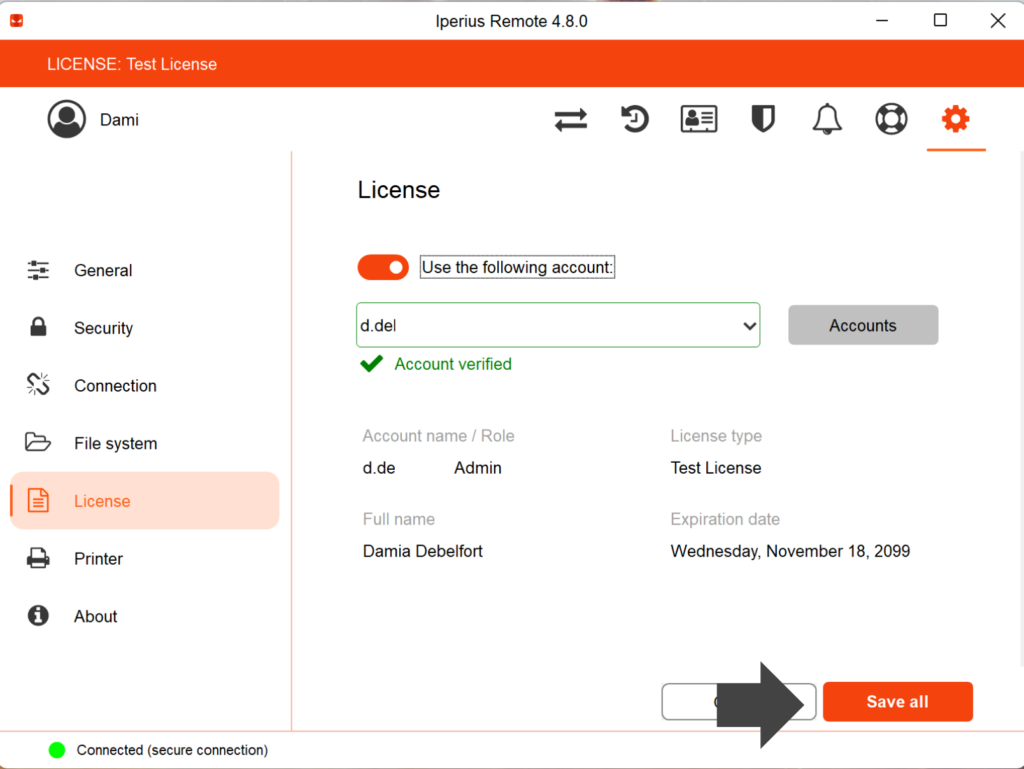Screen dimensions: 1024x769
Task: Click the 'License type' label
Action: tap(716, 435)
